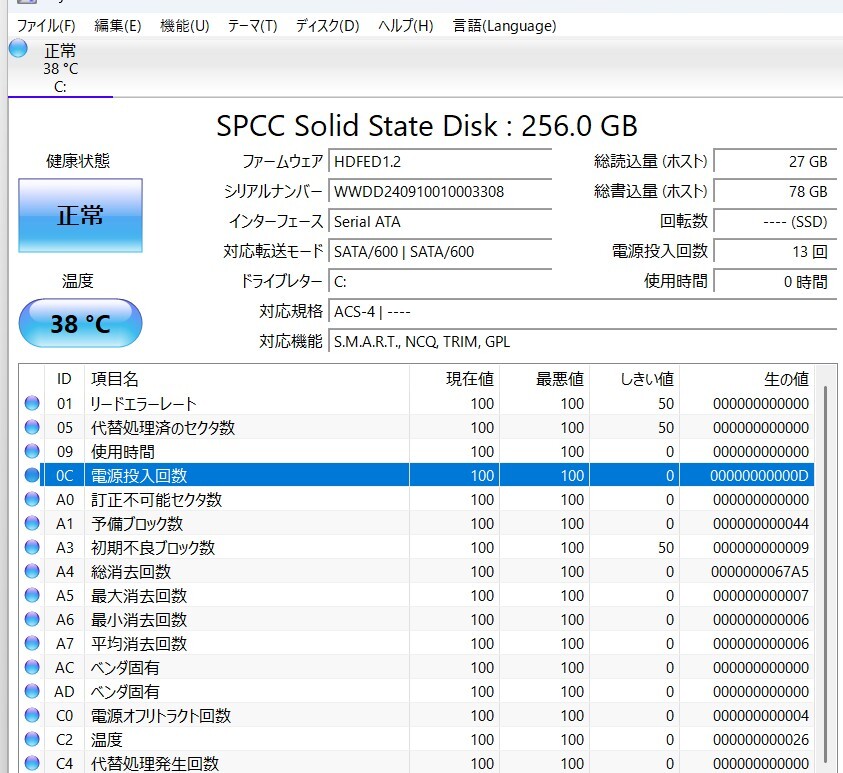The width and height of the screenshot is (843, 773).
Task: Open the 言語(Language) menu
Action: [504, 25]
